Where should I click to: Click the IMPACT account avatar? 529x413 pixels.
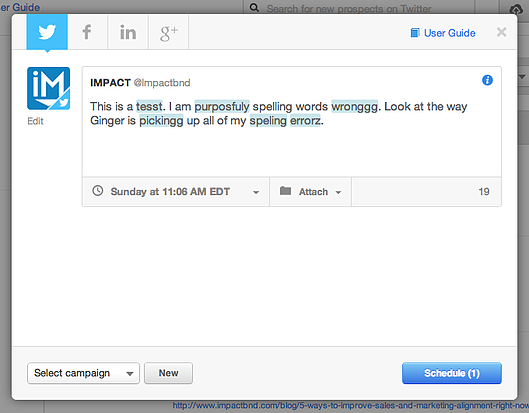tap(49, 88)
